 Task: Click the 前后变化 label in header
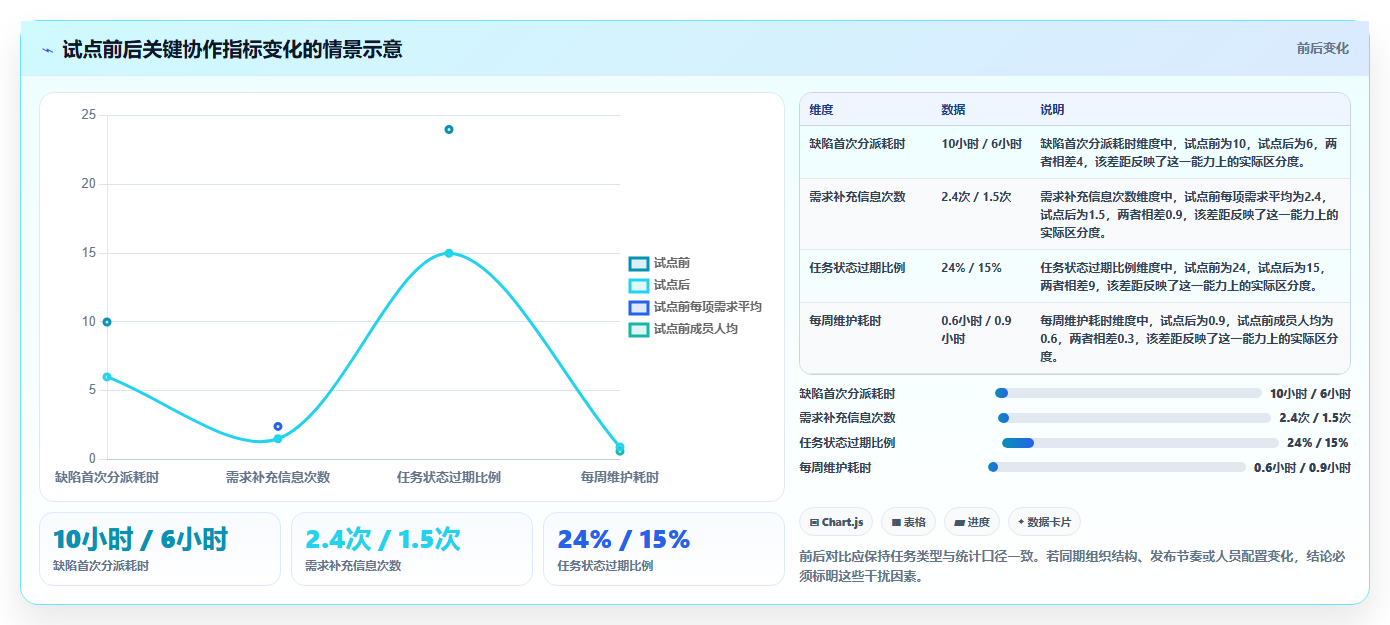(x=1322, y=48)
